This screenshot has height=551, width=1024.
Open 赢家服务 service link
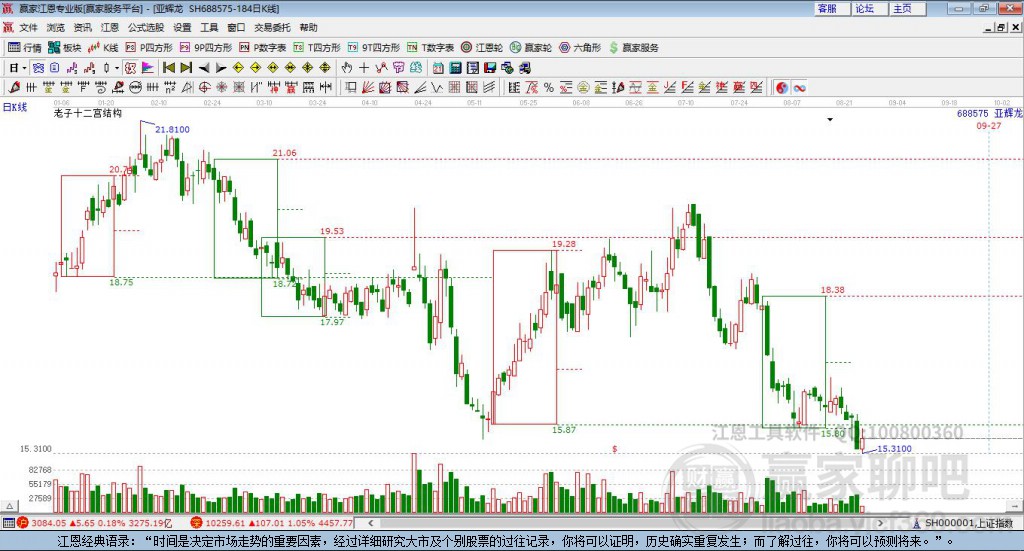coord(633,48)
